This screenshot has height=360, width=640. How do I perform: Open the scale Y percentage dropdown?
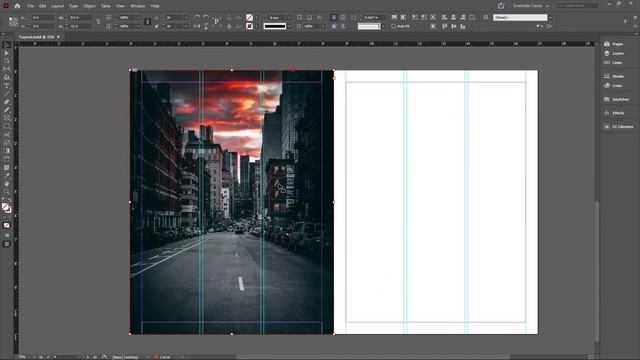click(x=138, y=26)
